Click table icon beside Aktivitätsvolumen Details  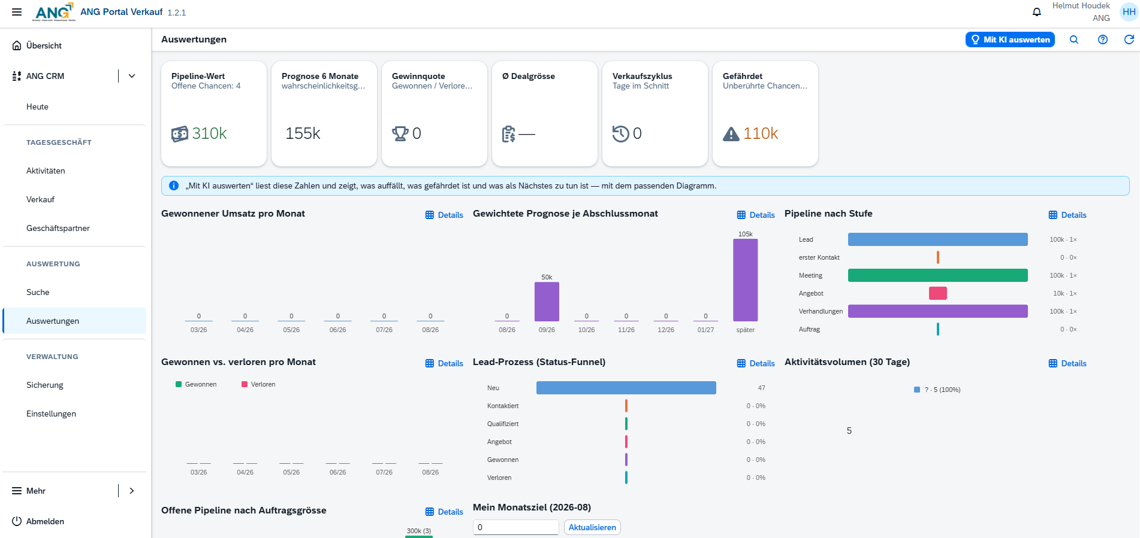[1053, 364]
